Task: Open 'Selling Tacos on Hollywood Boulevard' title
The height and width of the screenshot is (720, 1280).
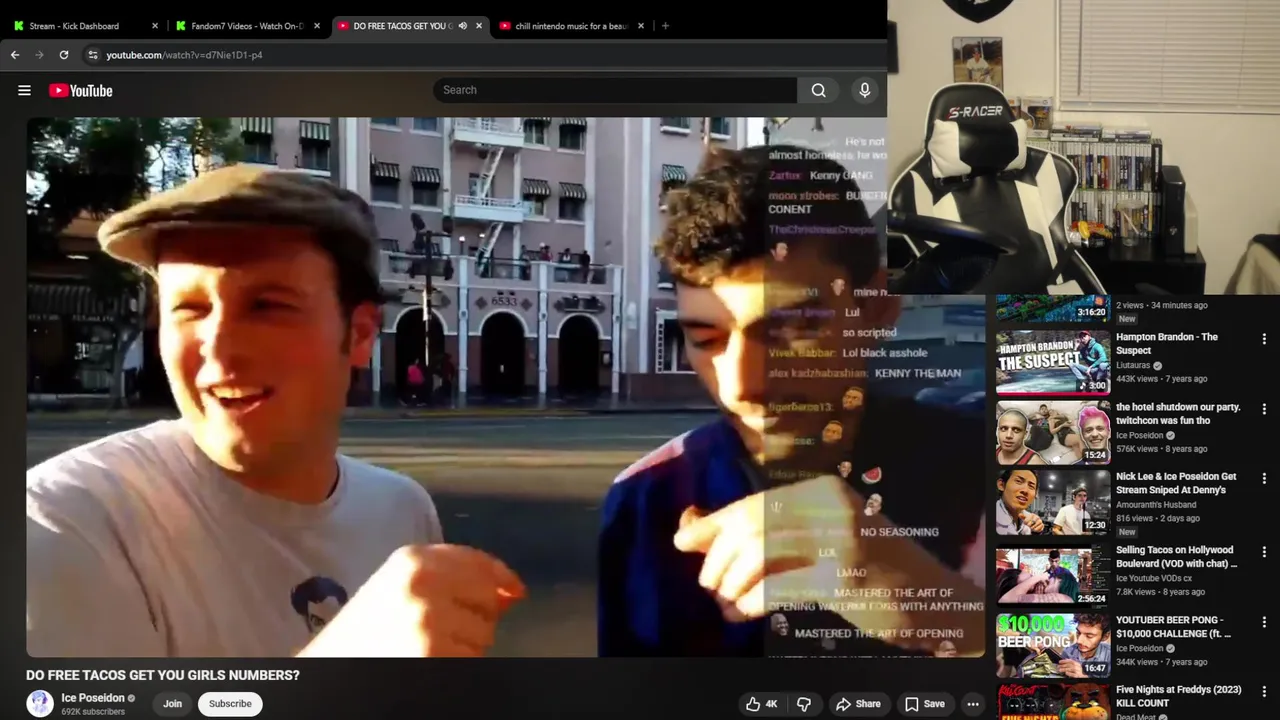Action: coord(1177,557)
